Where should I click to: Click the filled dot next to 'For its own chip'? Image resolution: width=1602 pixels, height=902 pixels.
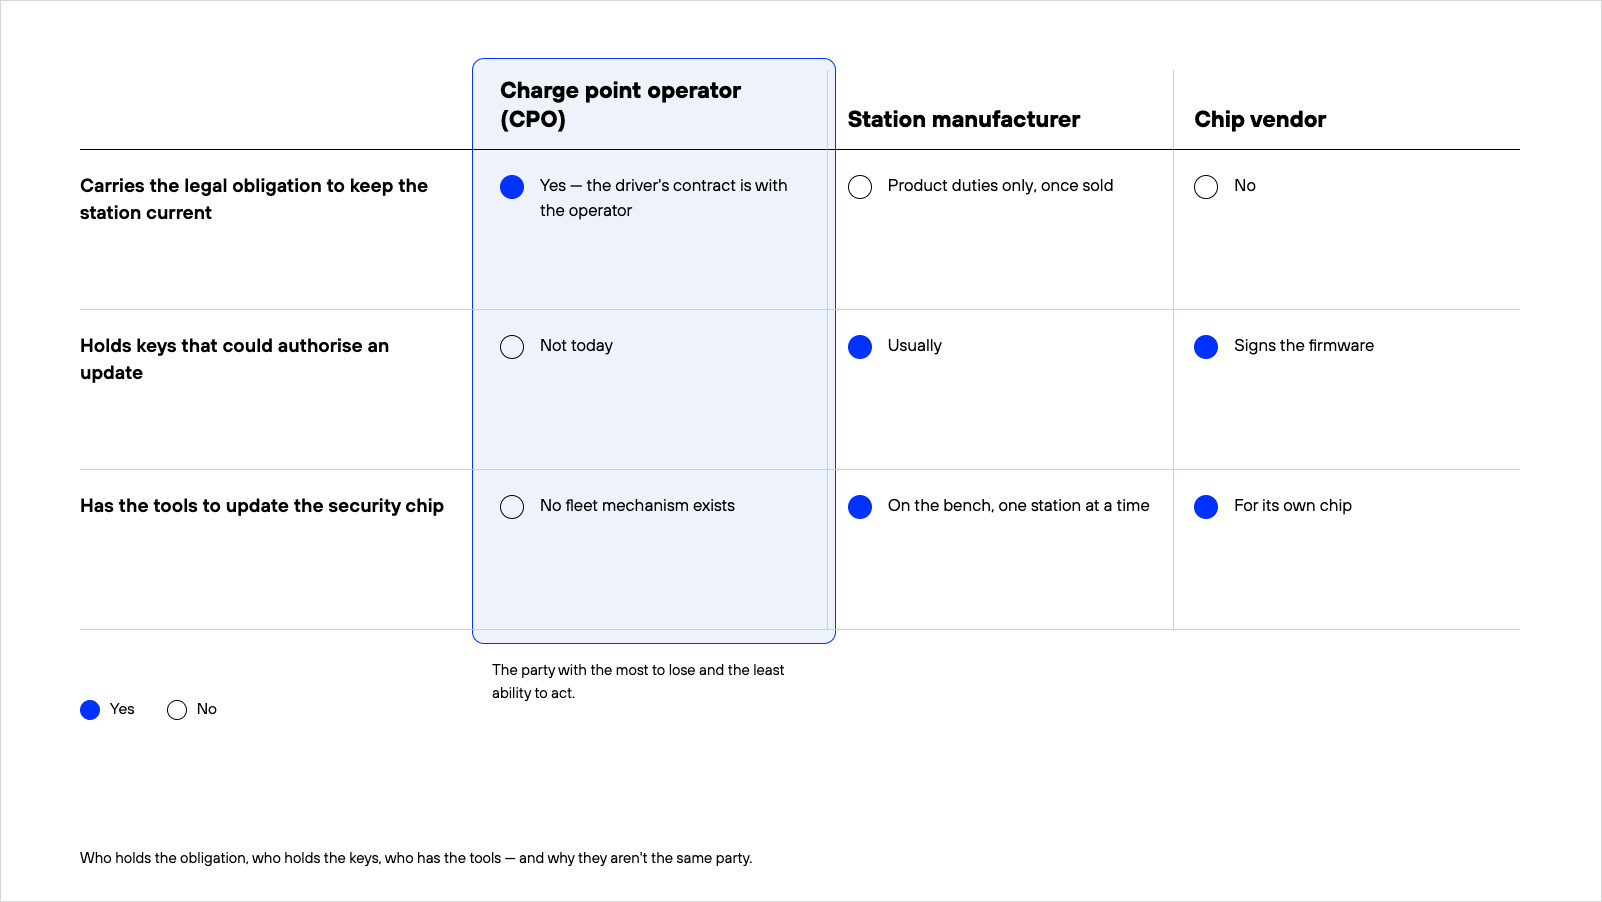(1206, 507)
